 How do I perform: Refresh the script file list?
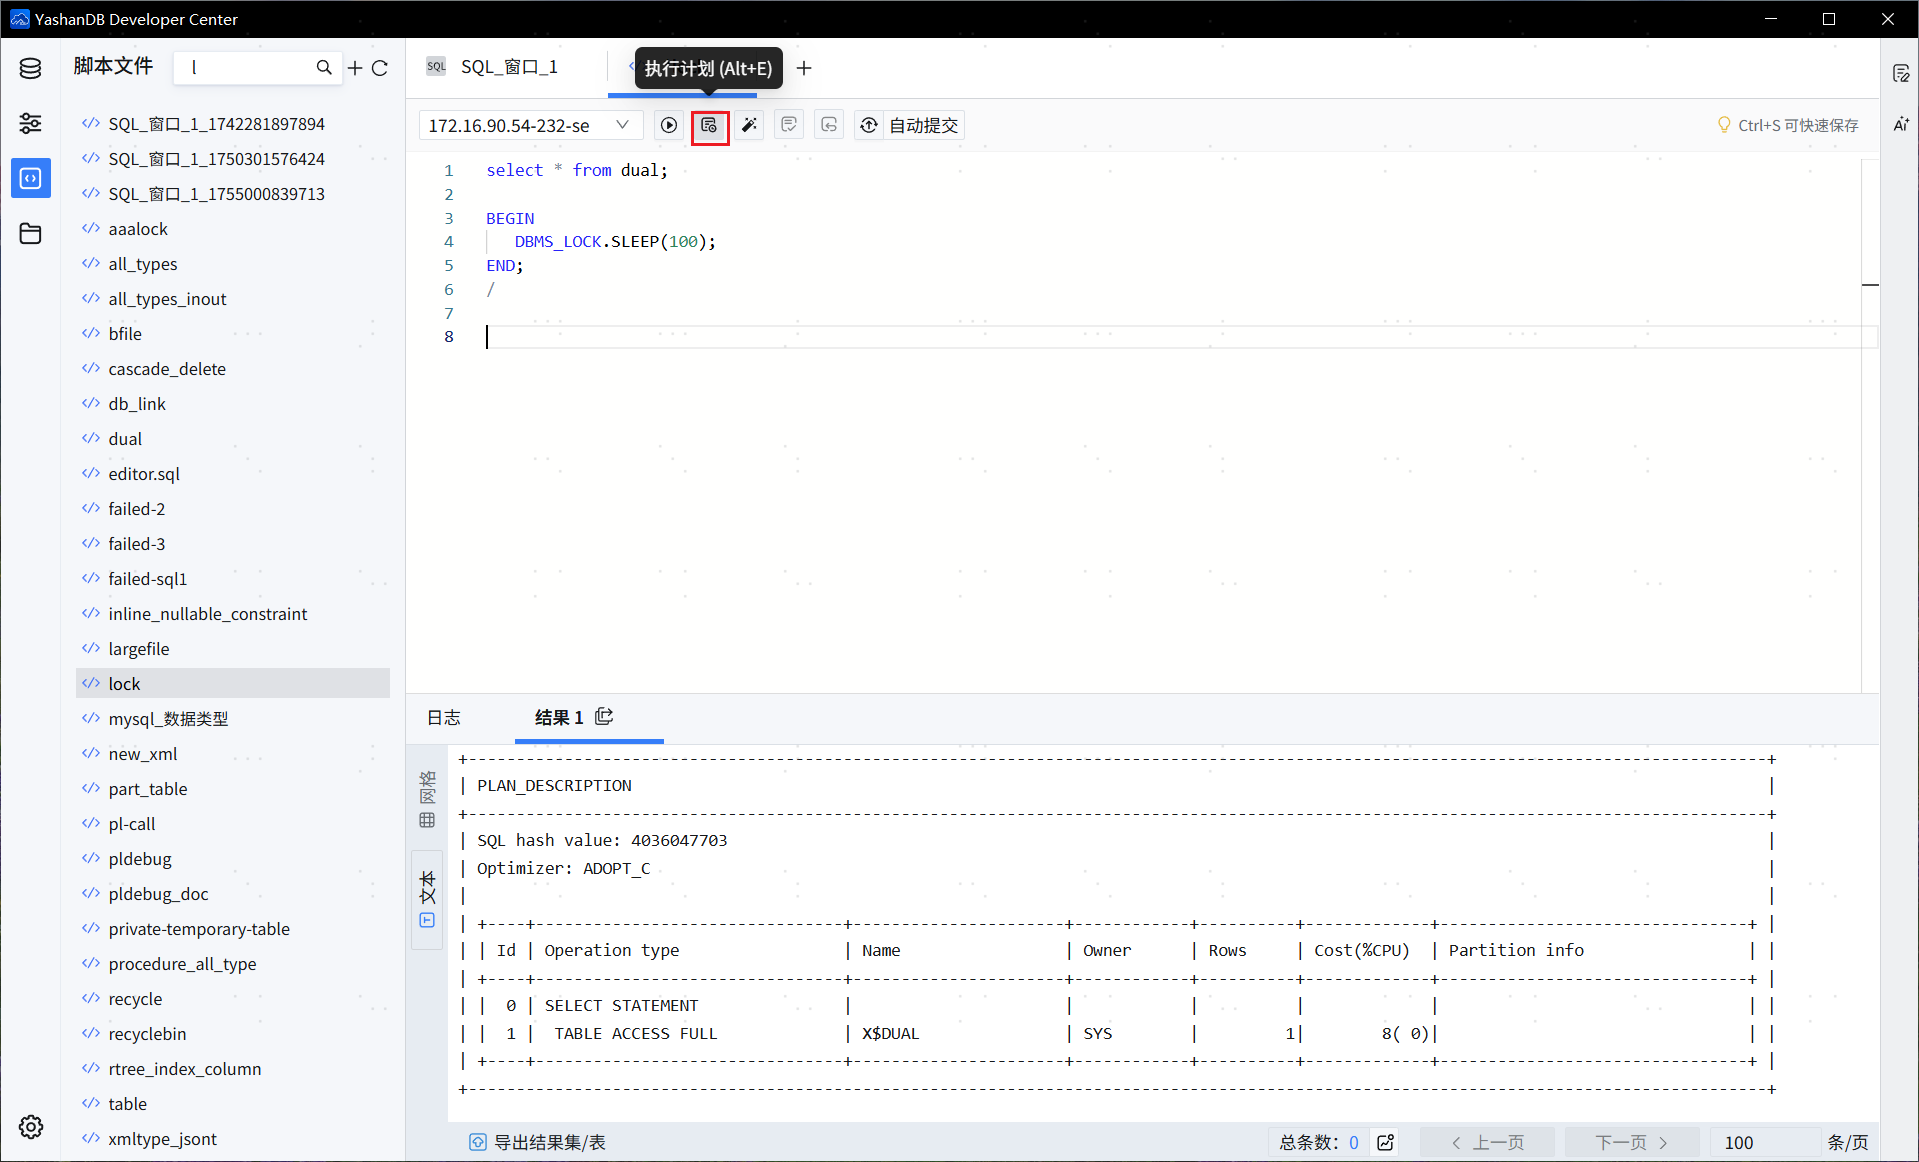(380, 68)
